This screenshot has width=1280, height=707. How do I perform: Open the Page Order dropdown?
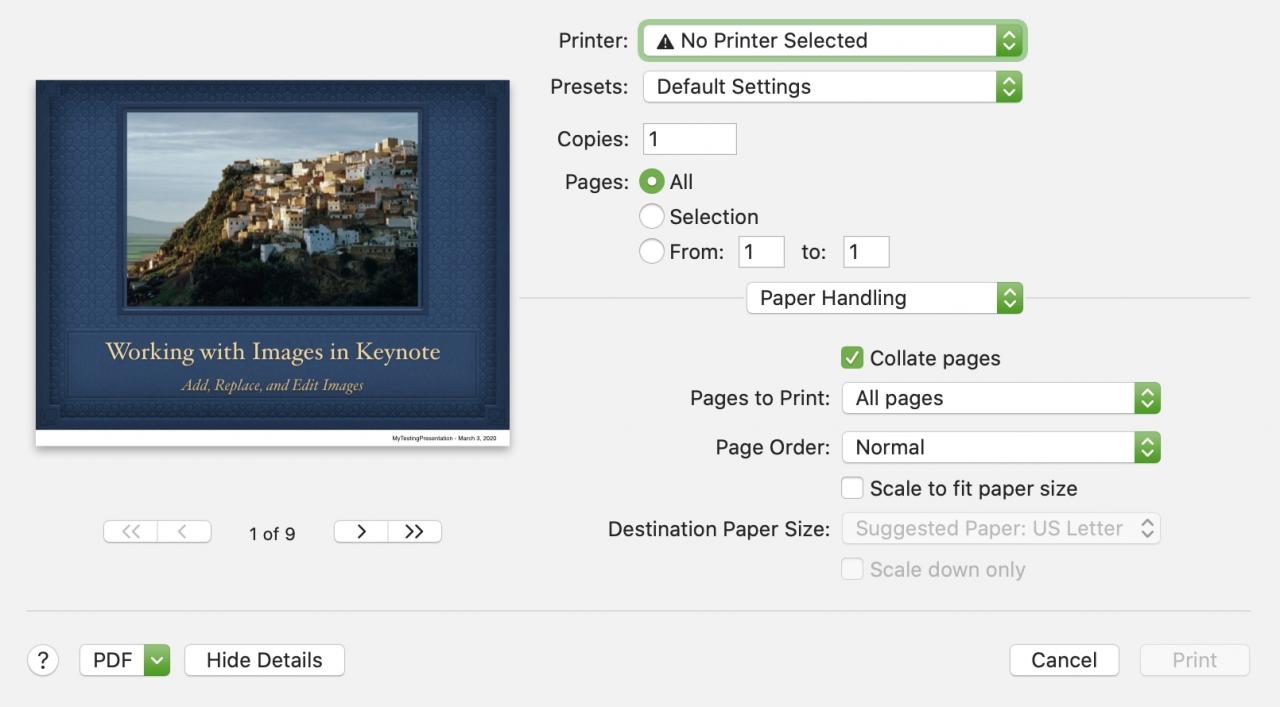coord(1000,447)
